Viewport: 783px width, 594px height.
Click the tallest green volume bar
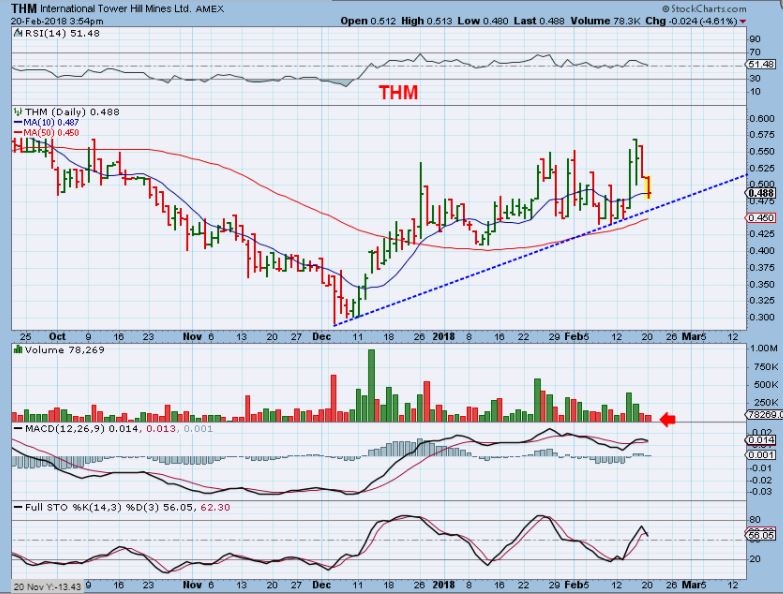pyautogui.click(x=372, y=385)
